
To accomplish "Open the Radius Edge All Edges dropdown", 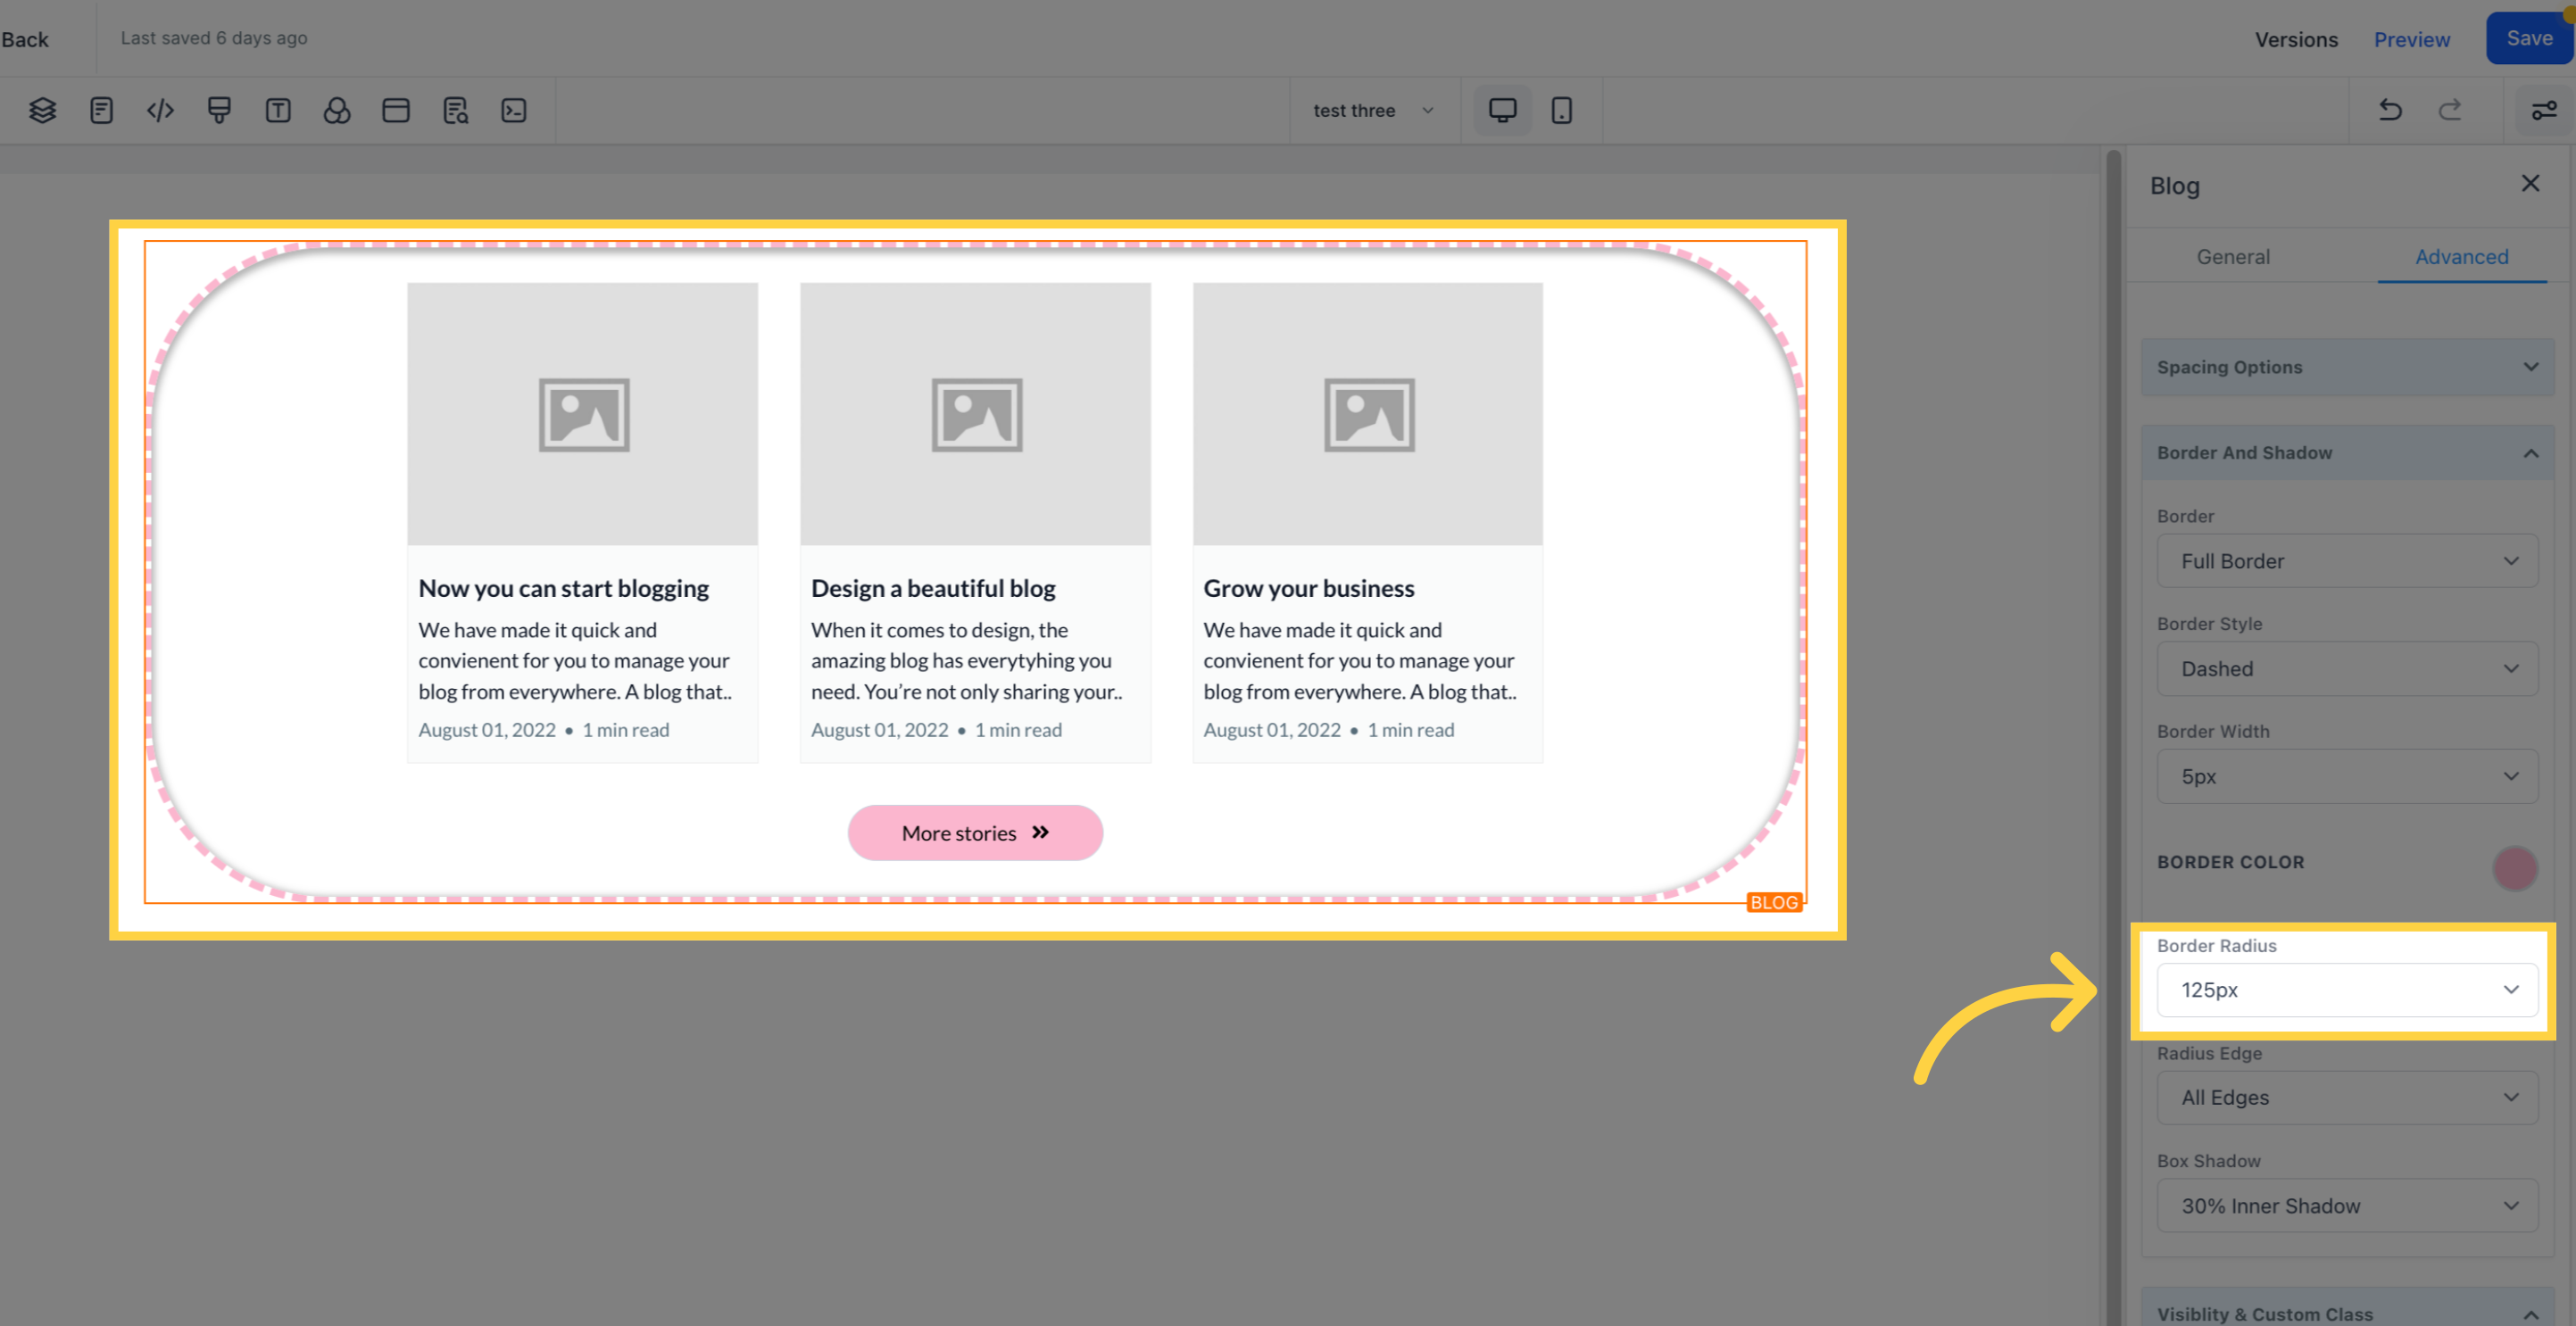I will 2346,1097.
